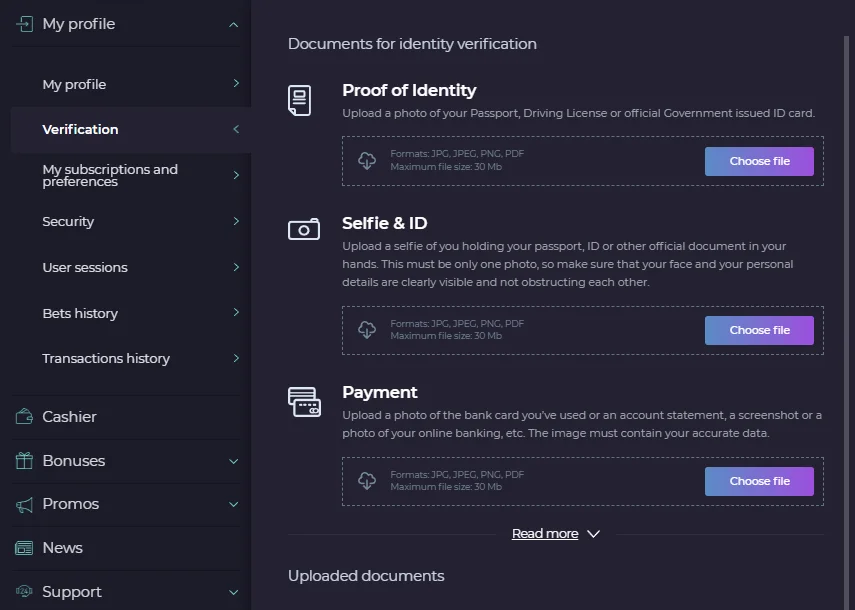Choose file for Payment document
The height and width of the screenshot is (610, 855).
[759, 481]
